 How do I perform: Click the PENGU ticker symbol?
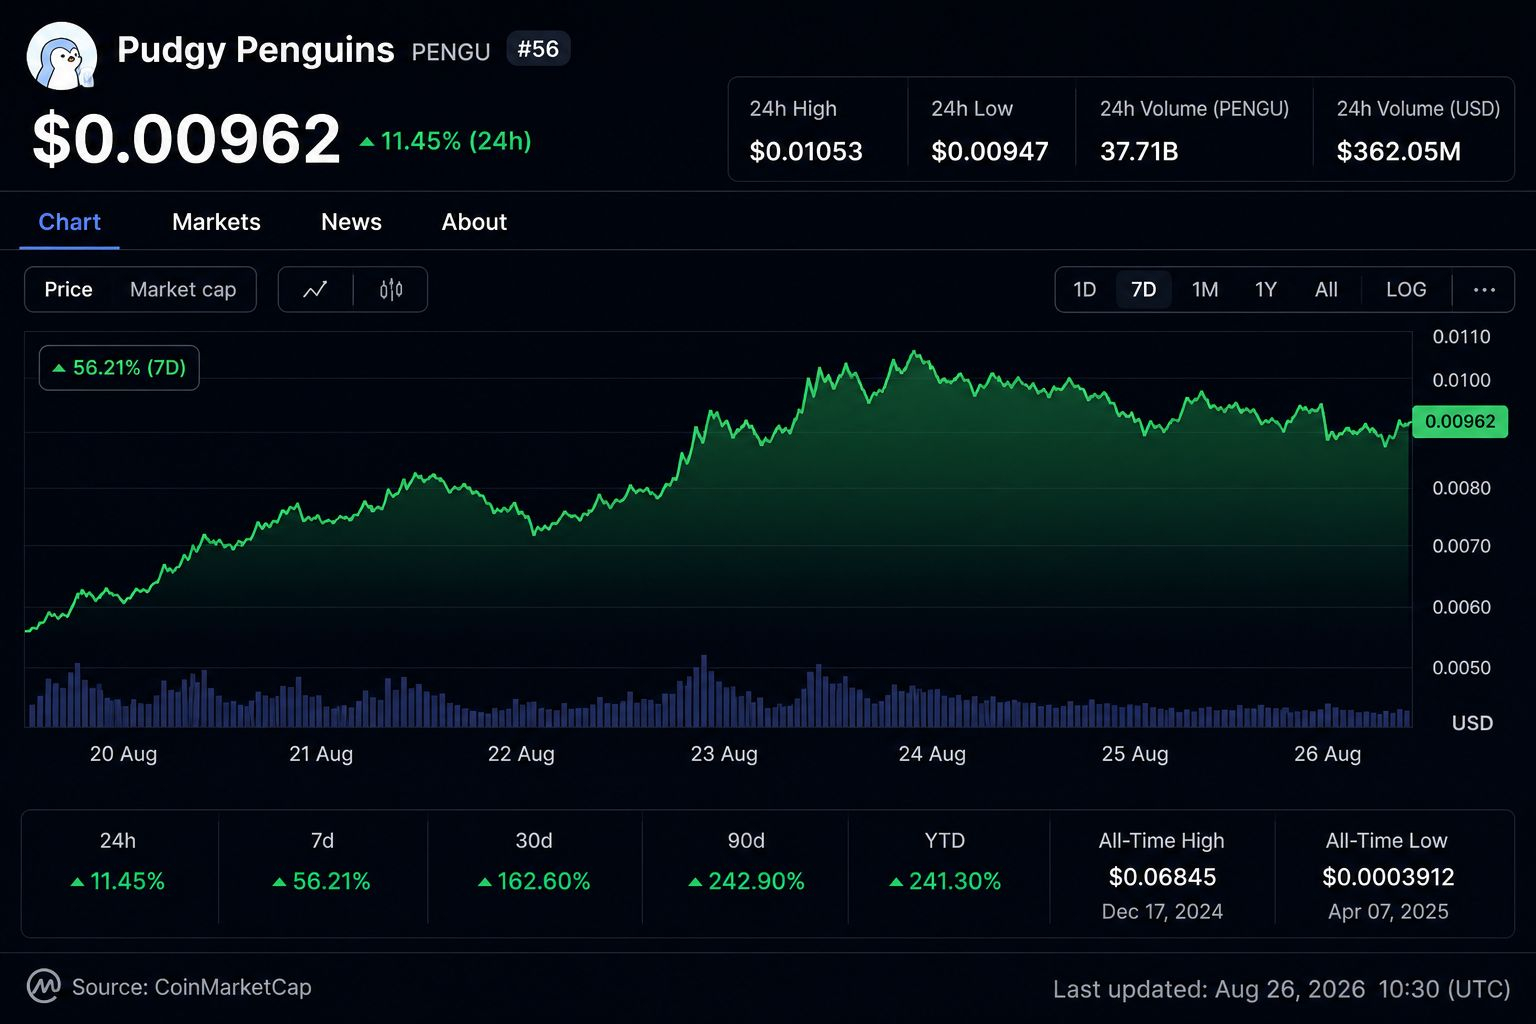click(x=451, y=52)
